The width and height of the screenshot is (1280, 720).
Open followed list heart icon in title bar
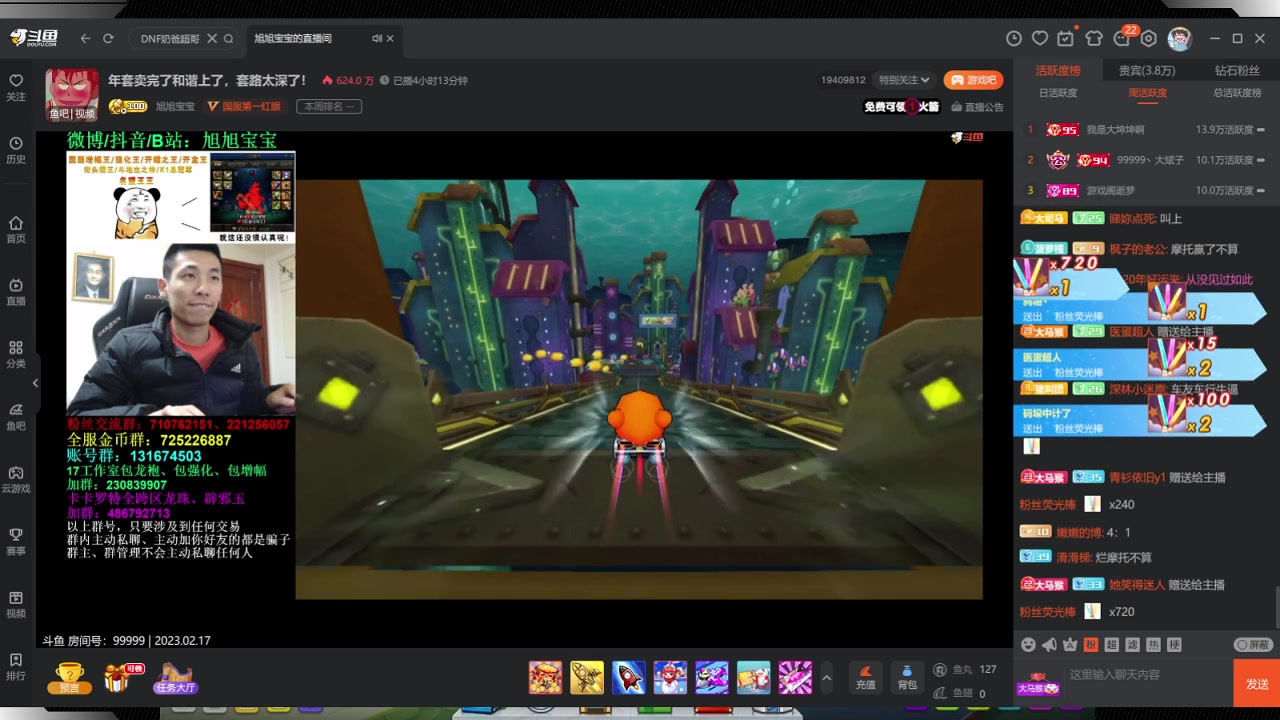[1040, 38]
